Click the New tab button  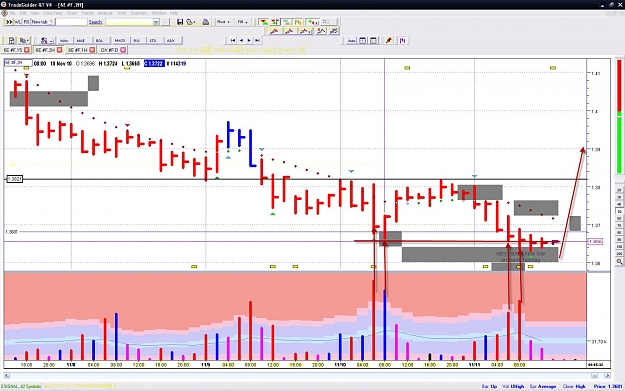click(42, 22)
